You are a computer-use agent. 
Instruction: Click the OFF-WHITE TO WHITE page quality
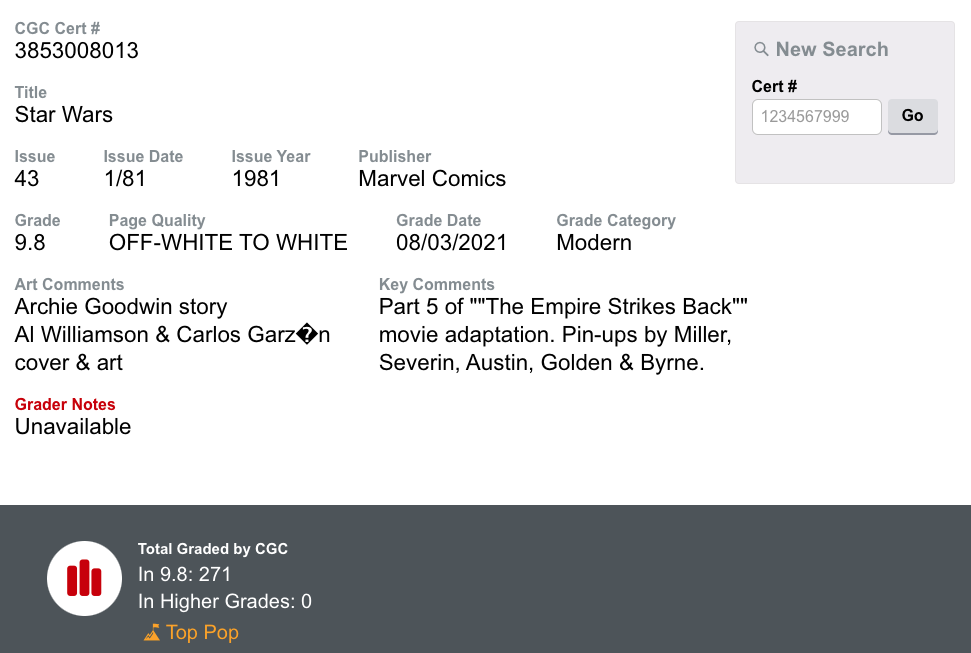point(228,243)
